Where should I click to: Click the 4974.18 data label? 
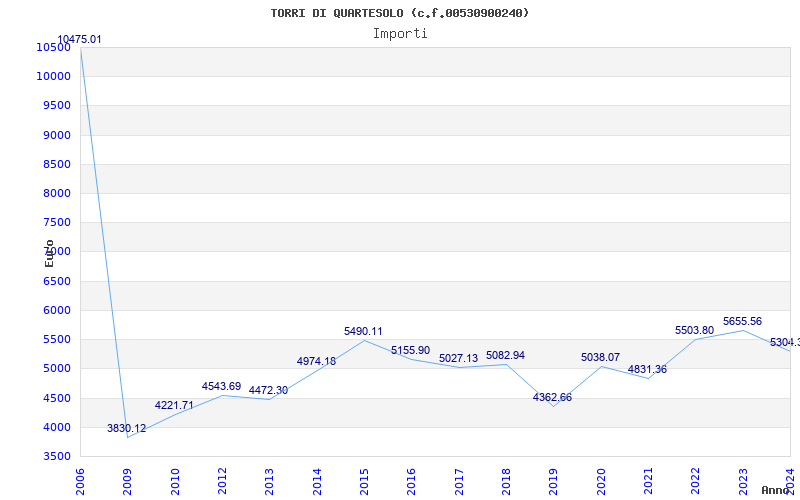click(316, 361)
